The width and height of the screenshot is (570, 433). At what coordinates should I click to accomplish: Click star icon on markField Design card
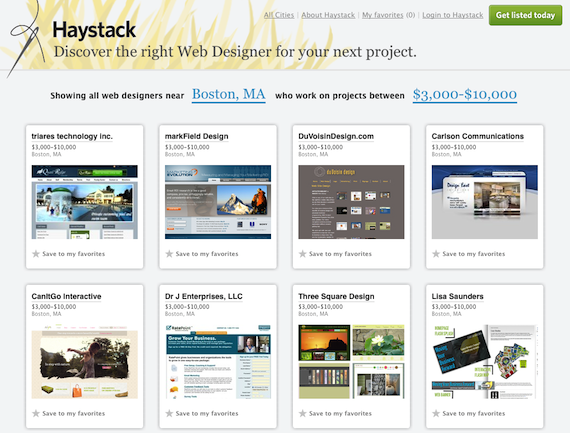(169, 254)
